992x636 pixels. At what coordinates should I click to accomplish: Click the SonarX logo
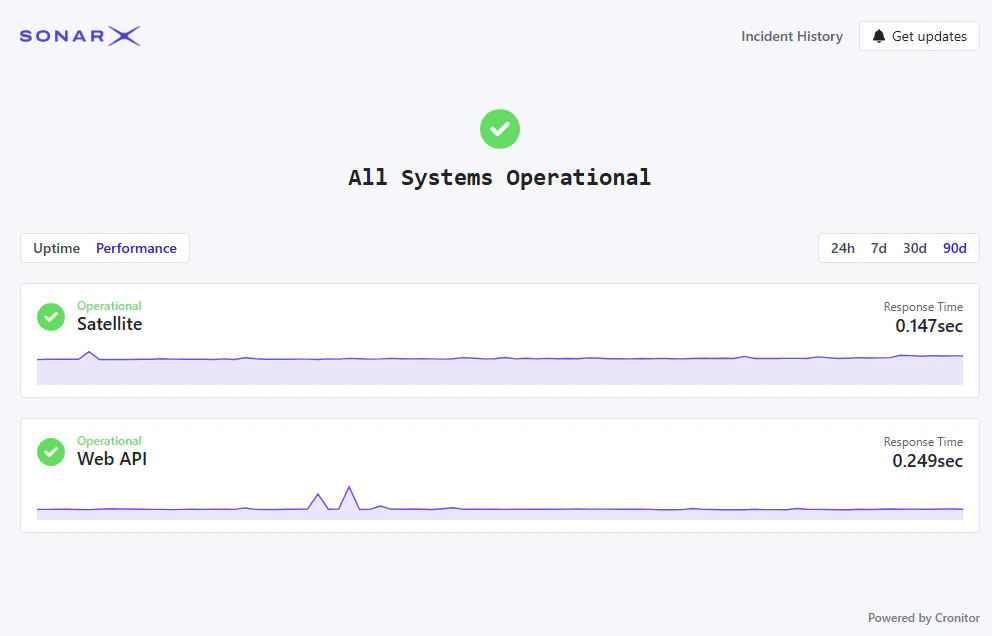80,36
